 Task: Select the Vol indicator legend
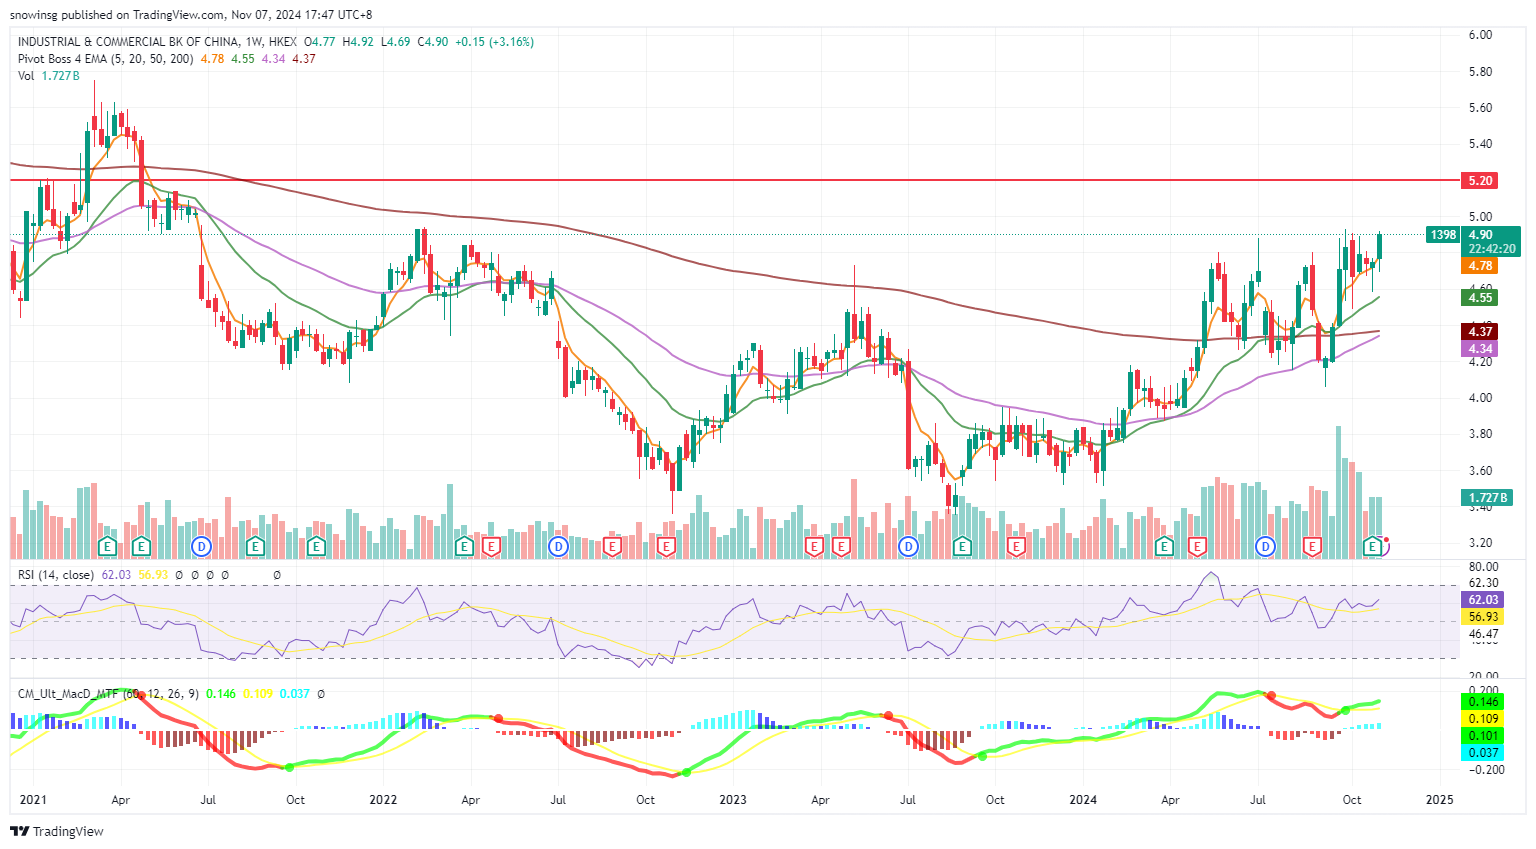(x=26, y=76)
